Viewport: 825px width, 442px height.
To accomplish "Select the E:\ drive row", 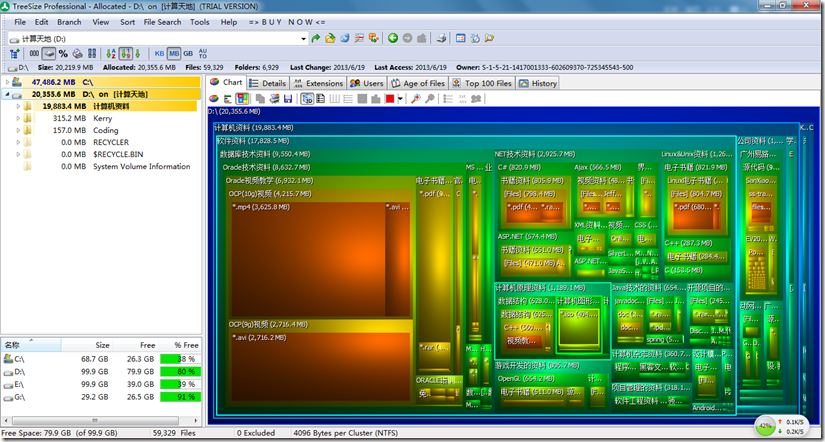I will tap(101, 384).
